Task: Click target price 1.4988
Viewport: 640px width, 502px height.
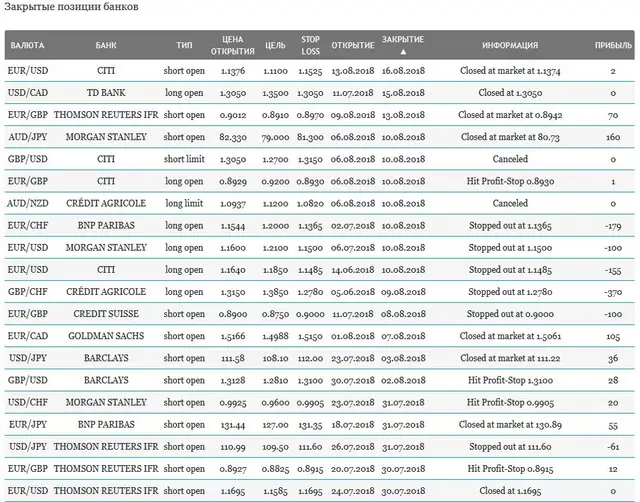Action: point(275,336)
